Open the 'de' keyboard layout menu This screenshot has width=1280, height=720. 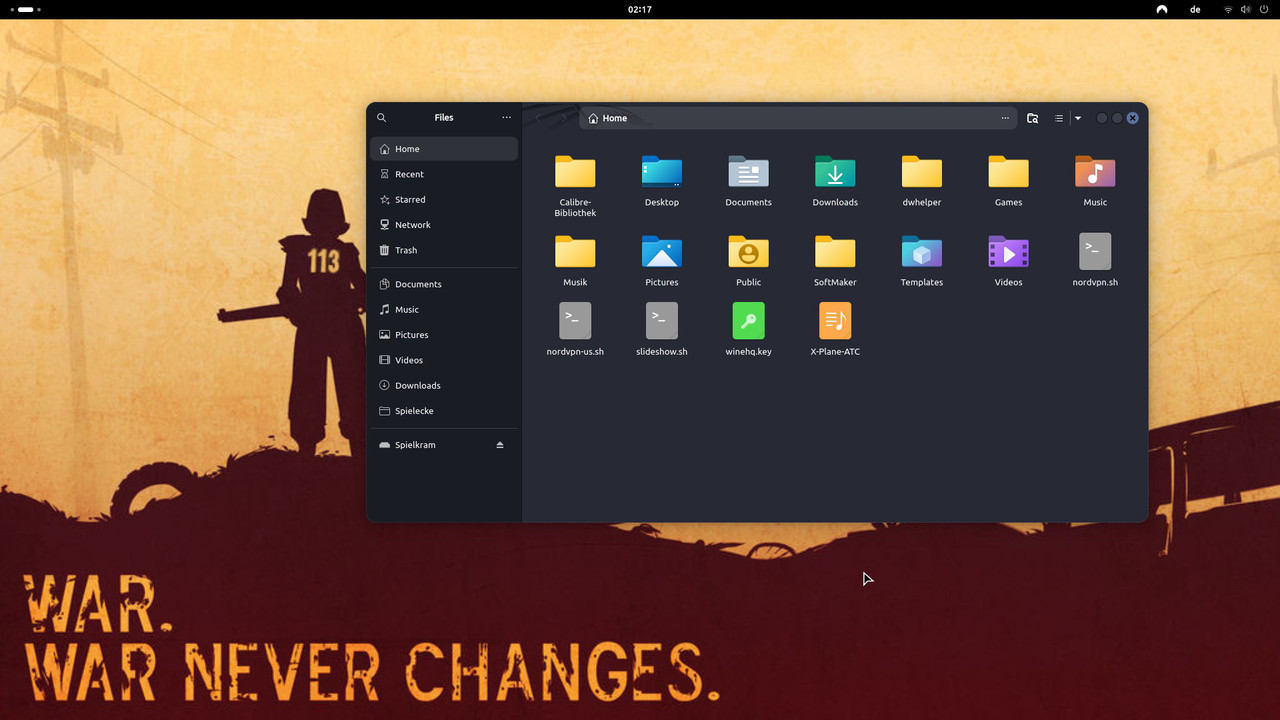(x=1195, y=9)
